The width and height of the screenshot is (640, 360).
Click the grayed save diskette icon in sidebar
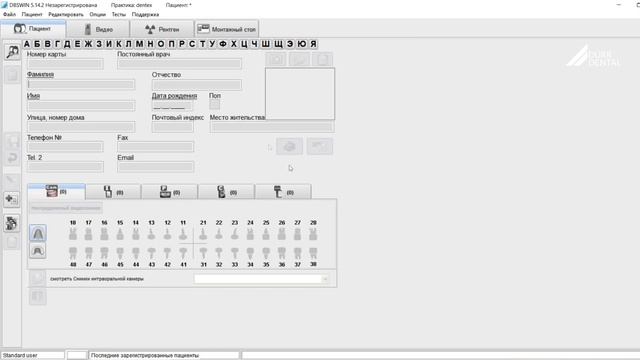pyautogui.click(x=12, y=141)
